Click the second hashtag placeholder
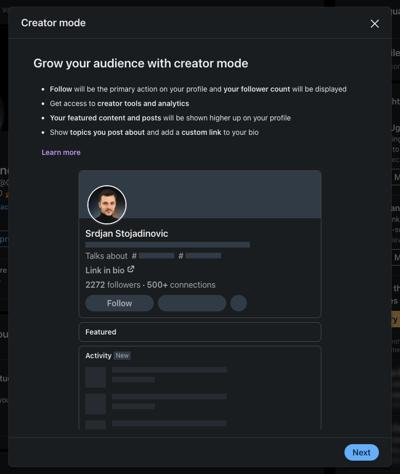 203,256
